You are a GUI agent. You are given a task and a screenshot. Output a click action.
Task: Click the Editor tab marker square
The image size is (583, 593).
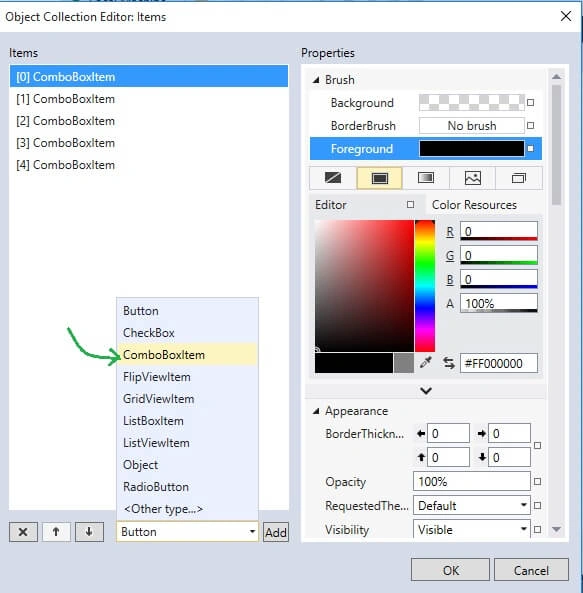410,205
